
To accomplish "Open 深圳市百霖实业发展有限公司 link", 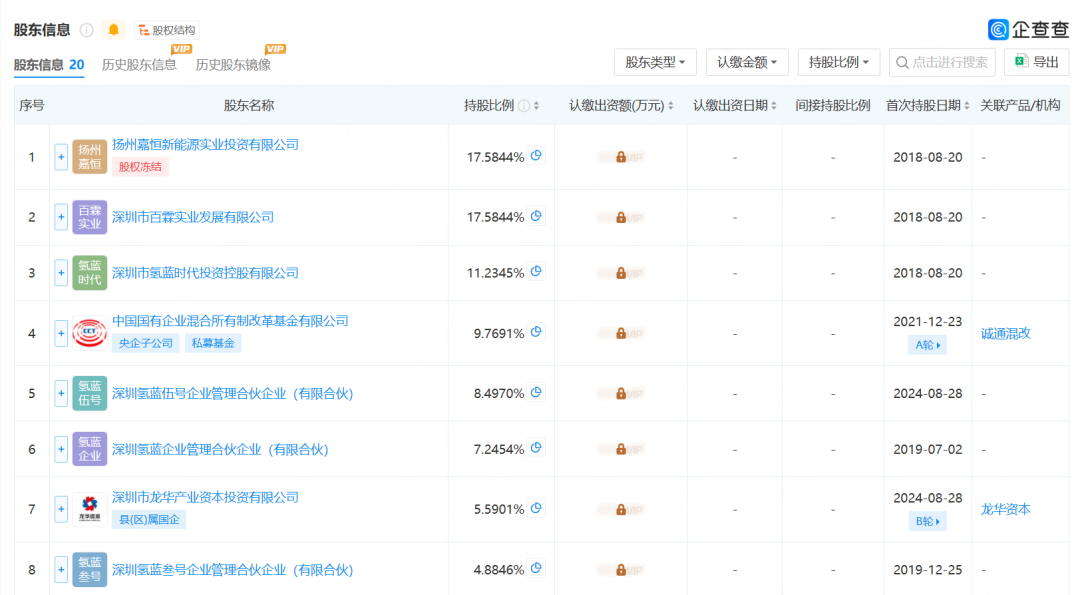I will coord(193,217).
